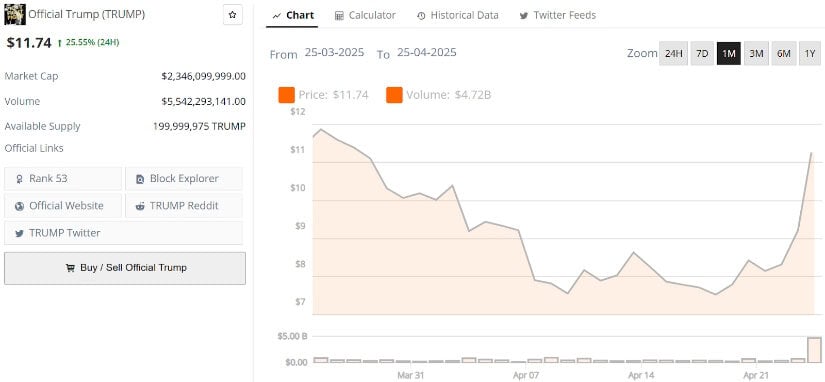
Task: Click the Mar 31 axis label
Action: 411,376
